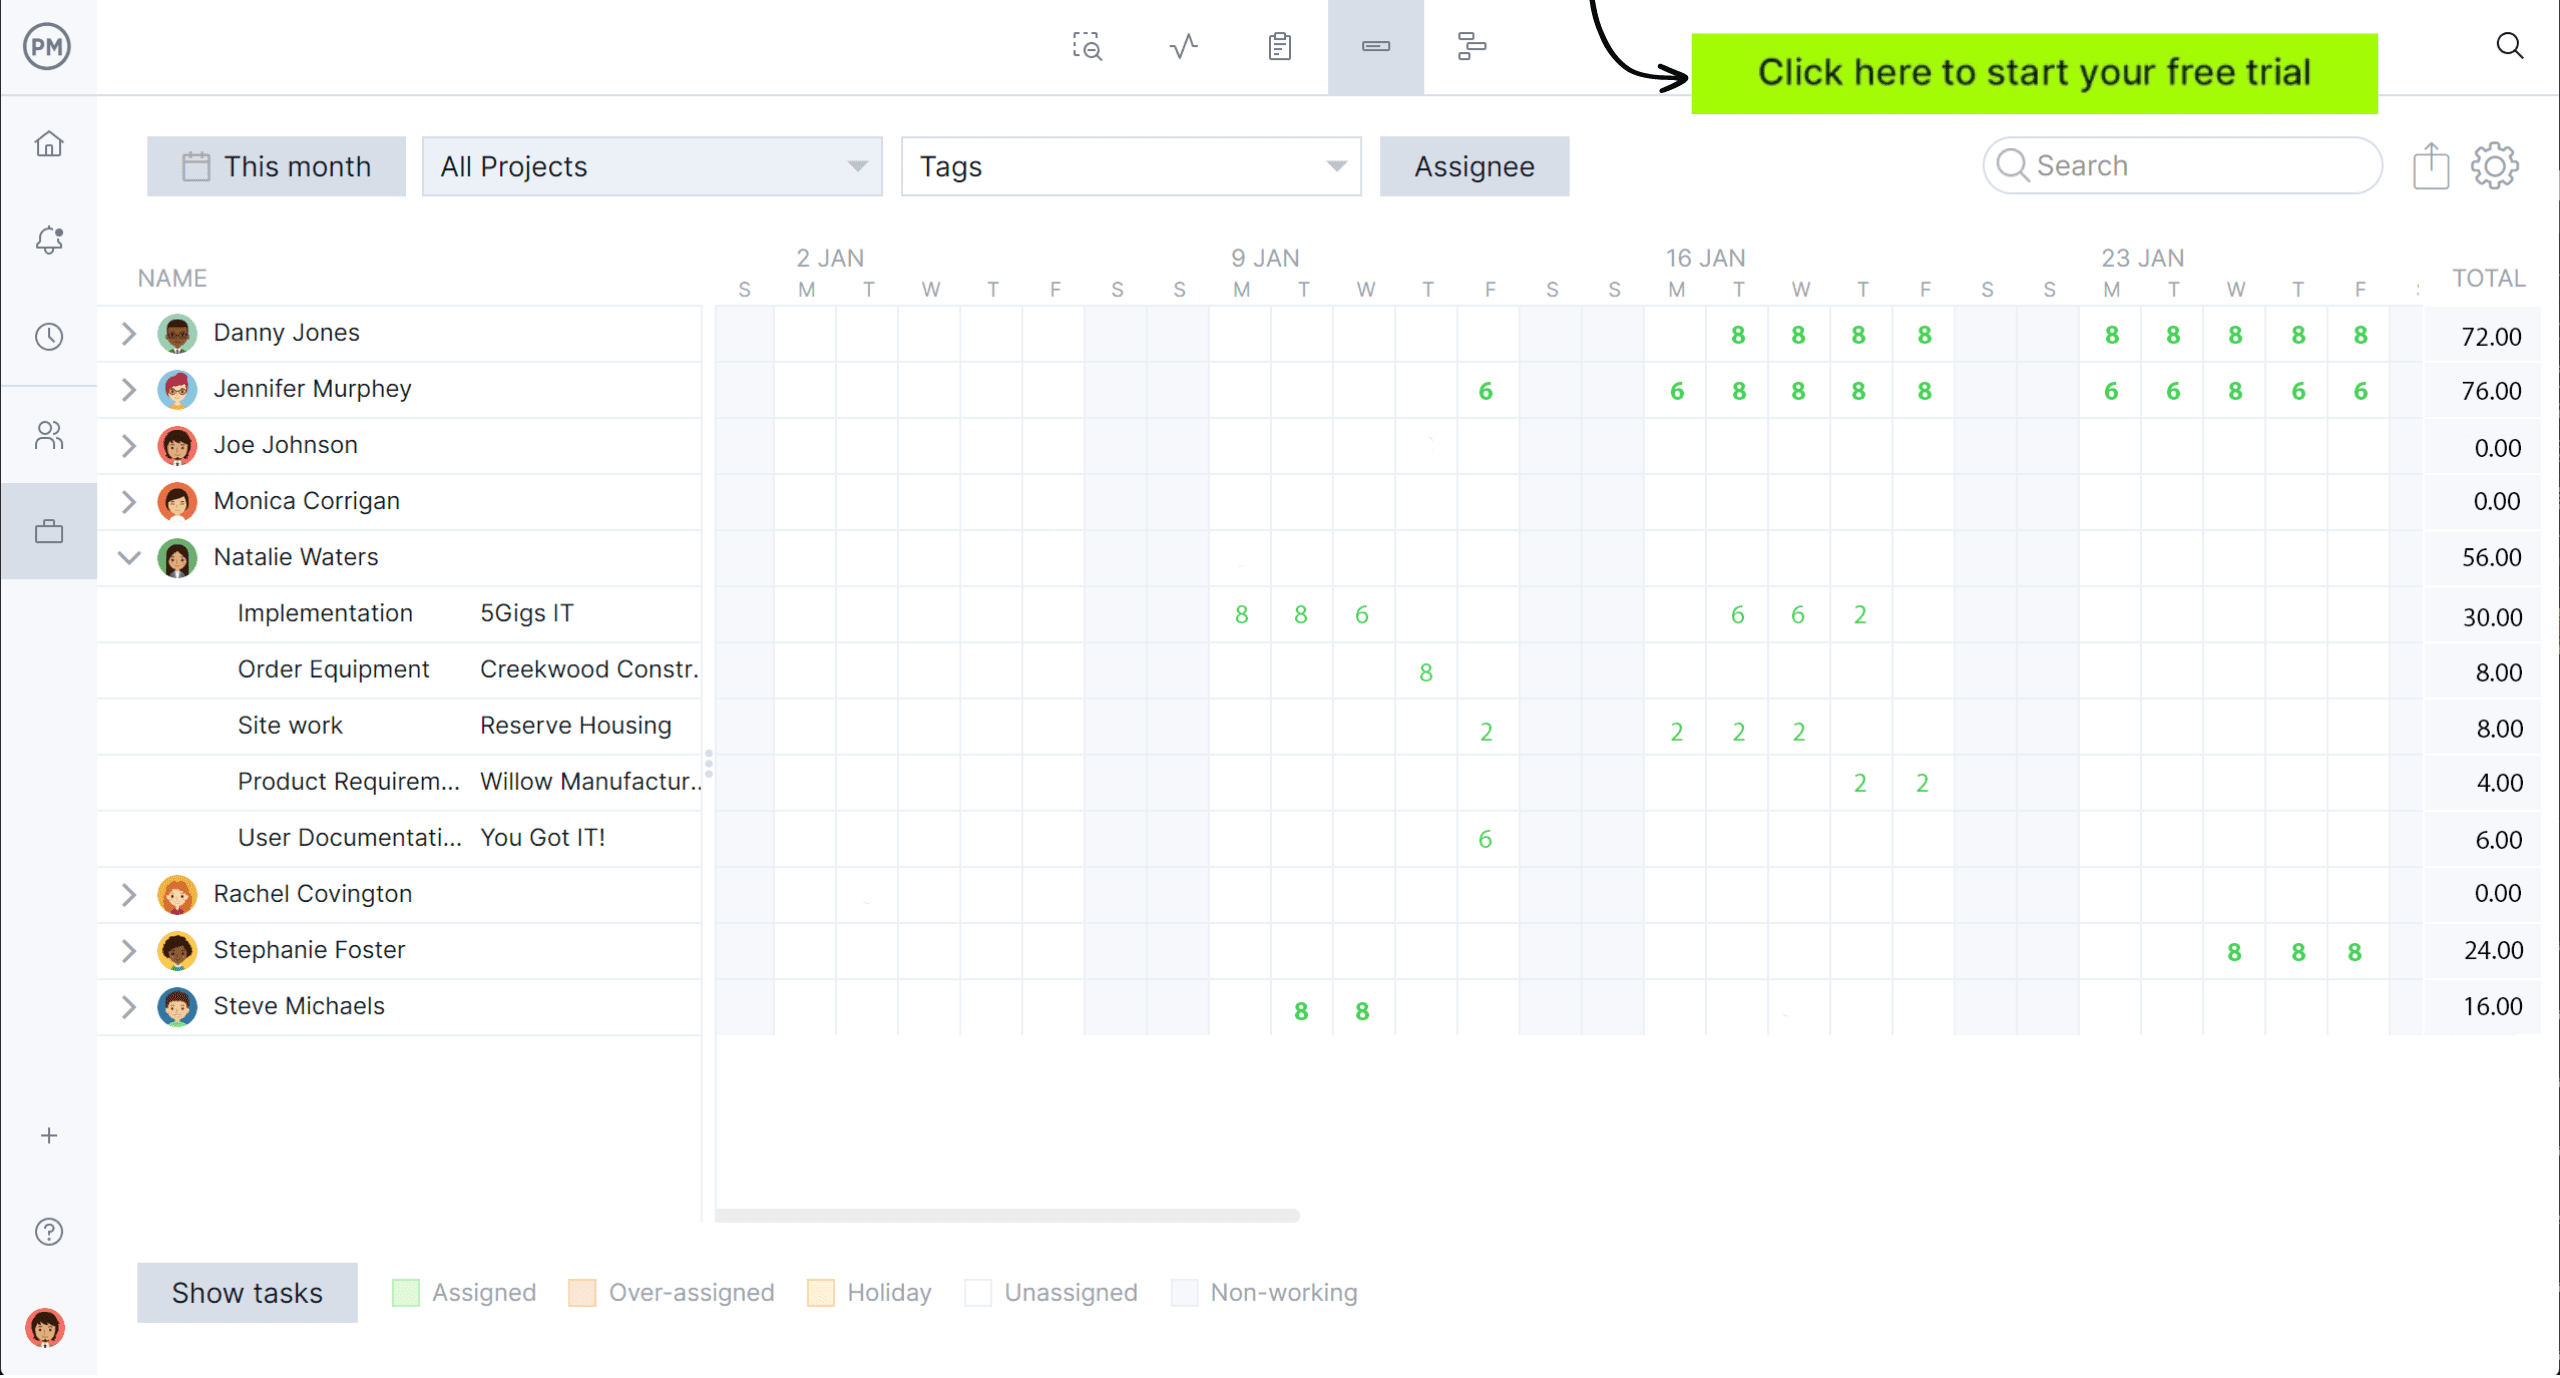
Task: Click the add new project plus icon
Action: [48, 1135]
